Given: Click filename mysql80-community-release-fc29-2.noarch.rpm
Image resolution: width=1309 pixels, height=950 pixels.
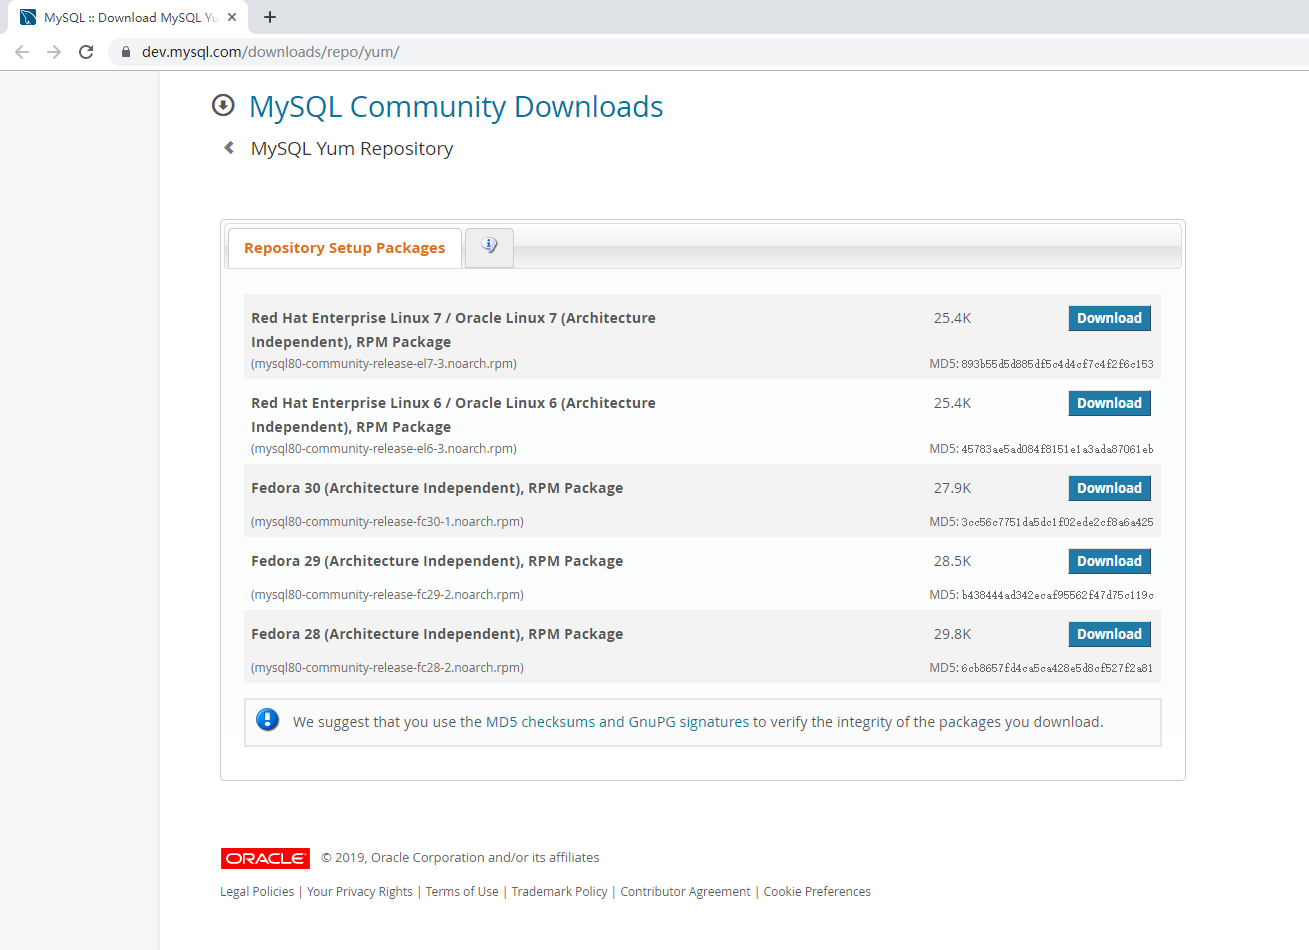Looking at the screenshot, I should [x=387, y=595].
